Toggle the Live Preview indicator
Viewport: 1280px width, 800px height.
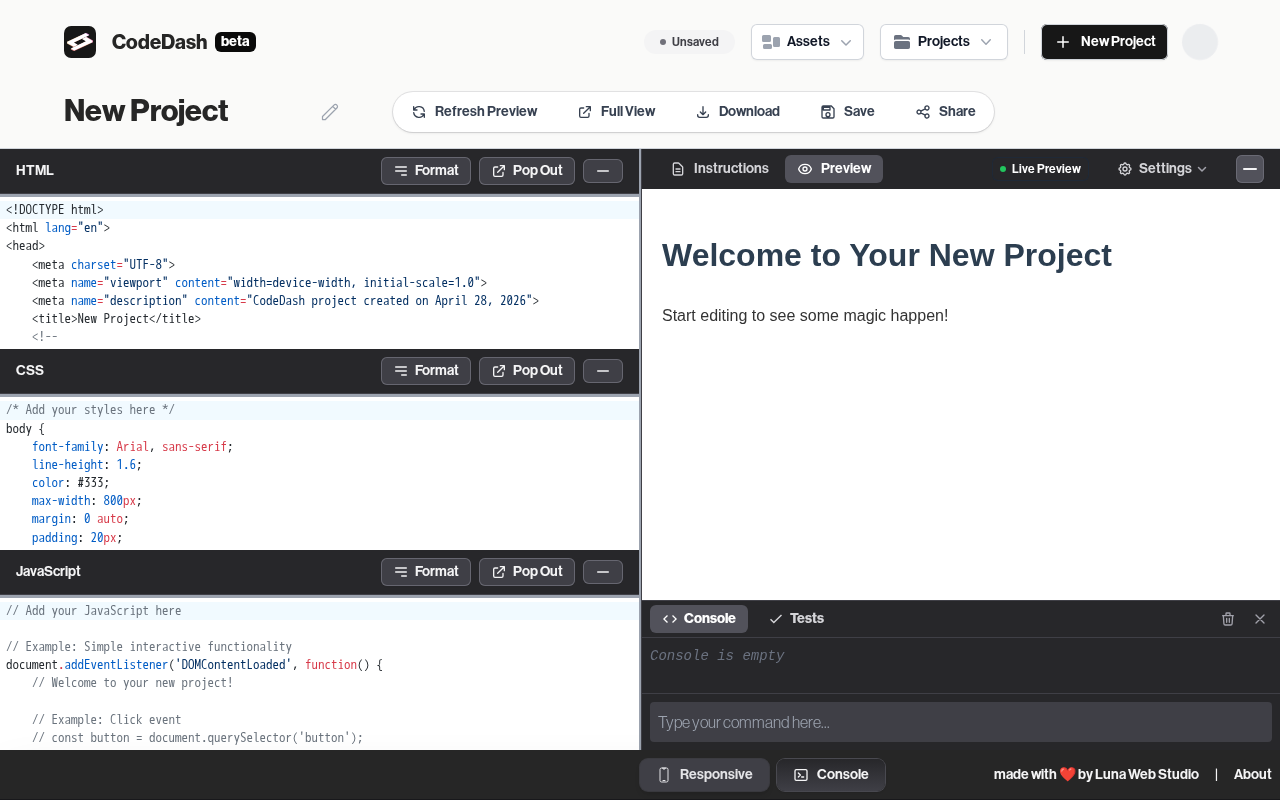[x=1040, y=169]
